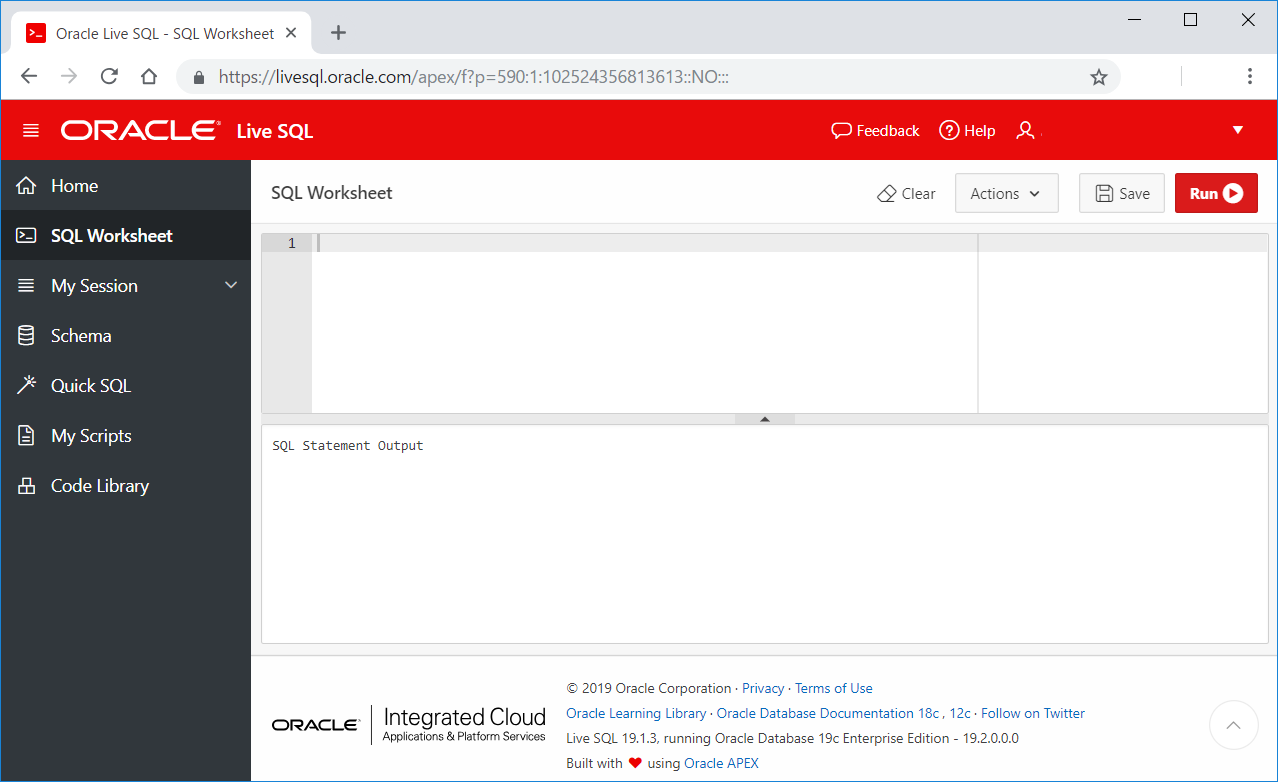The image size is (1278, 782).
Task: Open the Actions dropdown menu
Action: 1006,193
